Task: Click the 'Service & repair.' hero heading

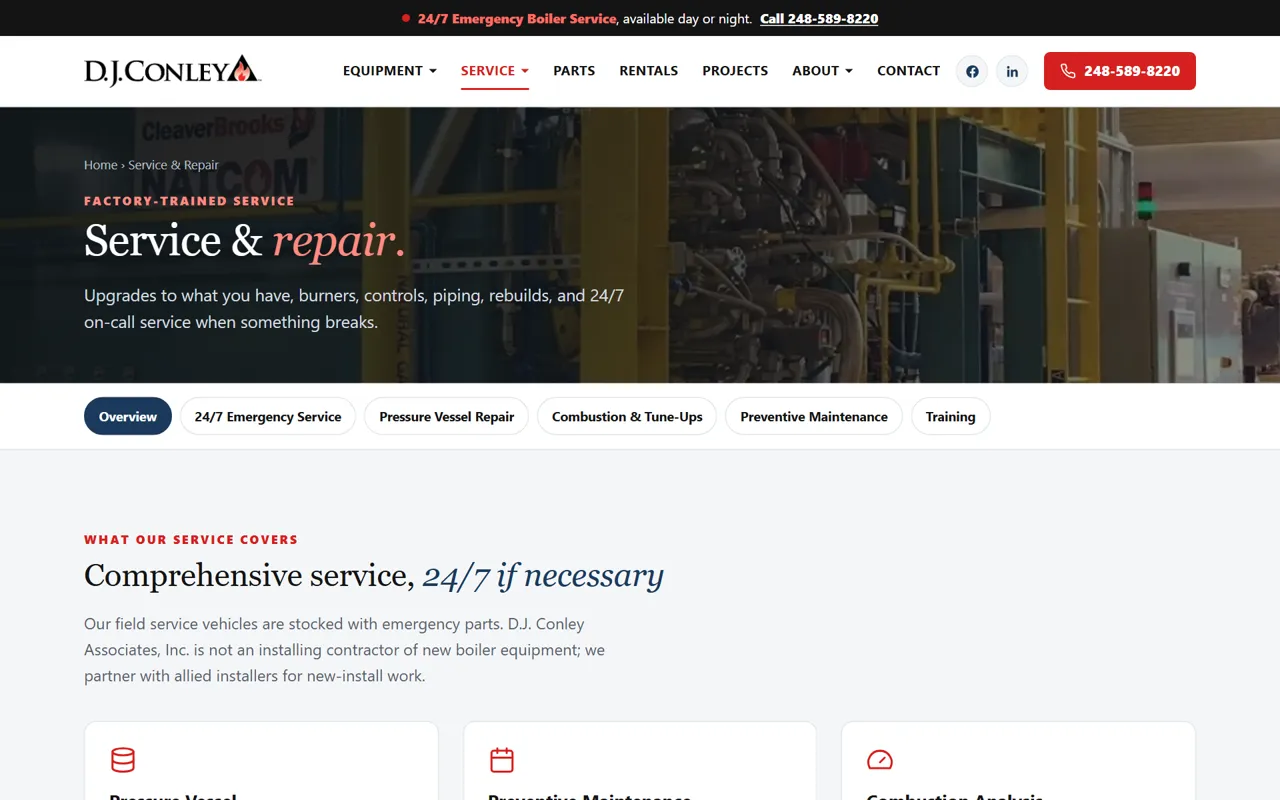Action: pos(245,242)
